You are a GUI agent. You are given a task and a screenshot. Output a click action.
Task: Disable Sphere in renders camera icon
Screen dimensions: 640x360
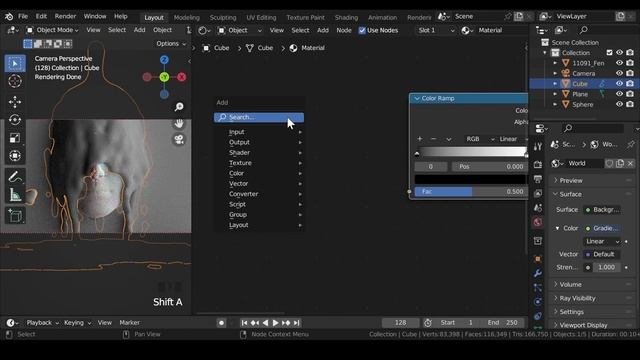click(x=630, y=104)
